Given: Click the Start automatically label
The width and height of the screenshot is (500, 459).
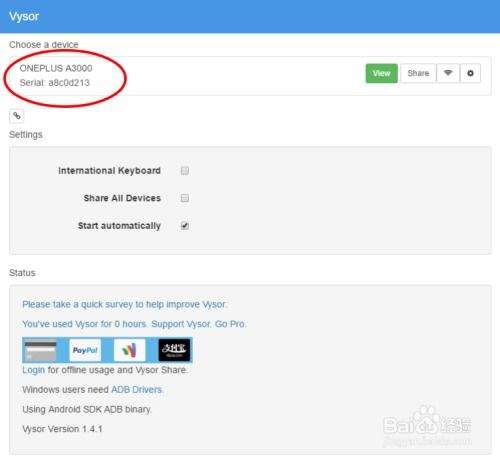Looking at the screenshot, I should pyautogui.click(x=119, y=226).
